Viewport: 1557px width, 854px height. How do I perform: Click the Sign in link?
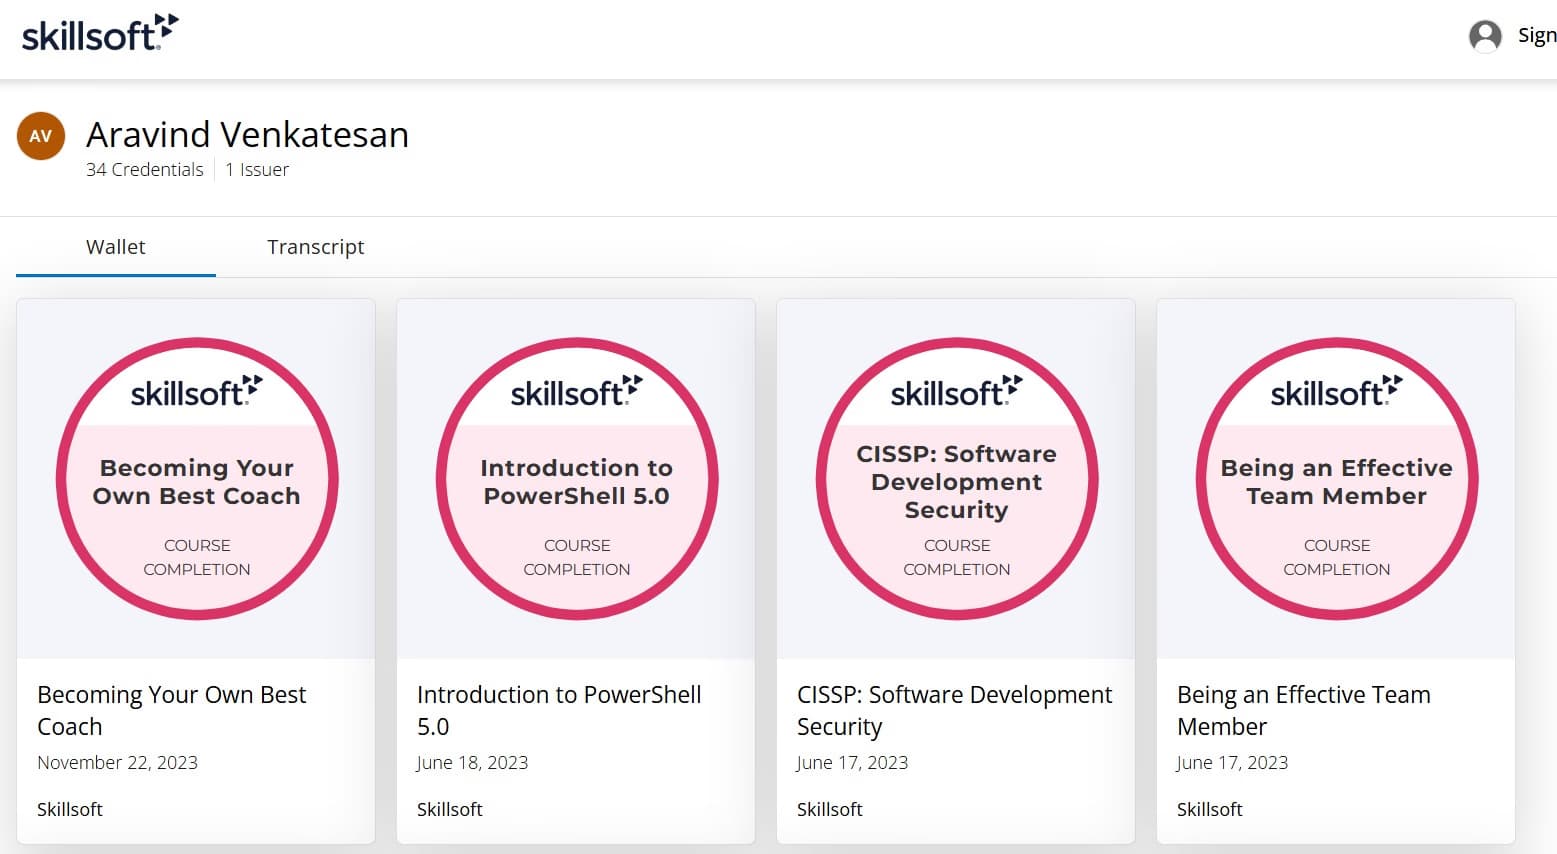[x=1537, y=35]
